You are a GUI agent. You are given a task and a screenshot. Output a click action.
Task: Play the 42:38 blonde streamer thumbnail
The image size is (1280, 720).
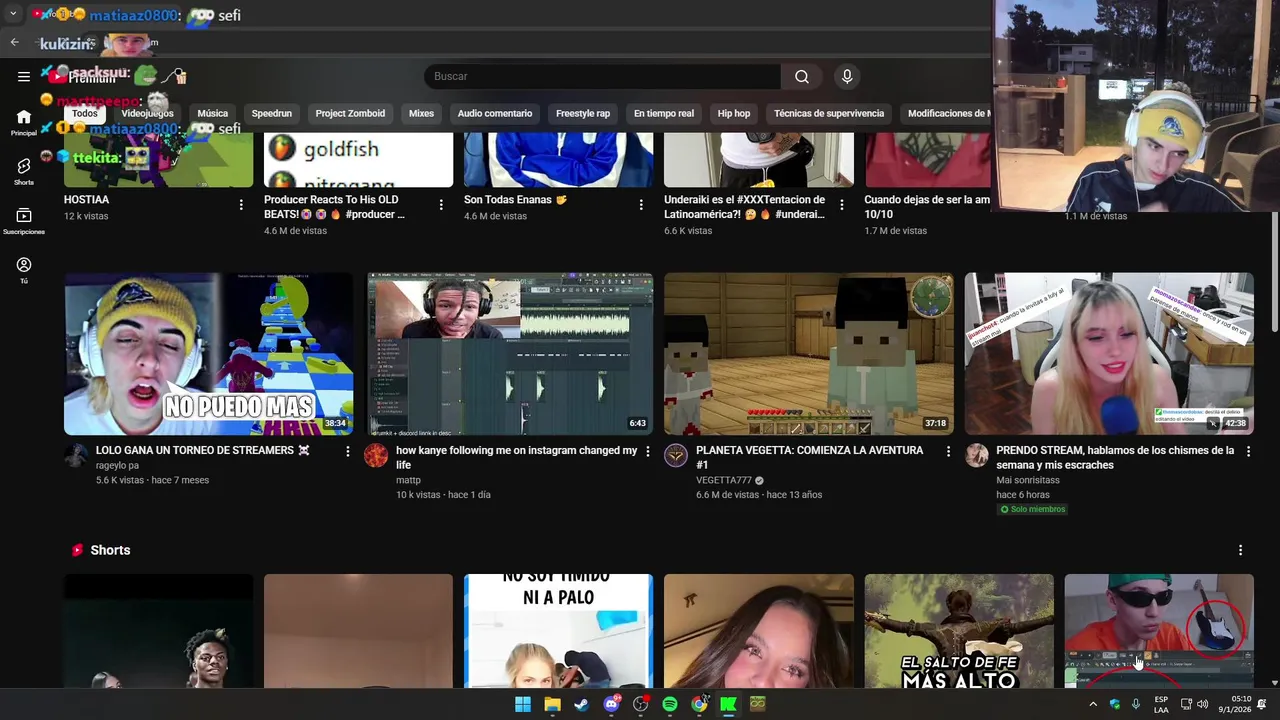point(1109,354)
